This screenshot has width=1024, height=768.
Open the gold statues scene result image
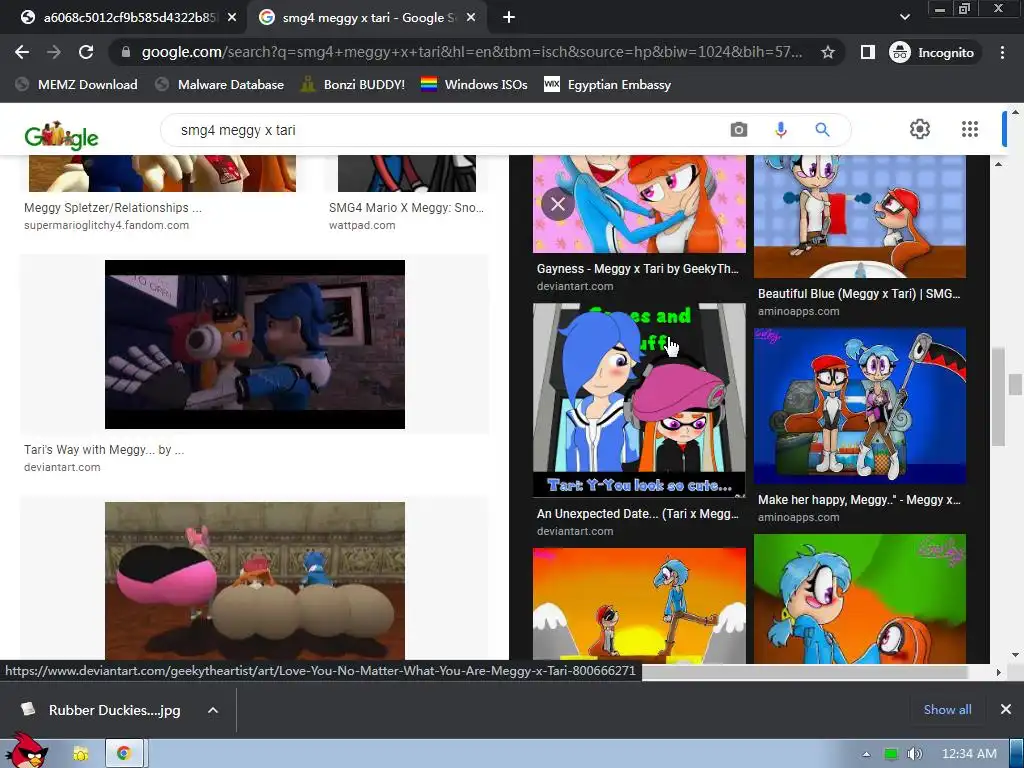point(255,581)
